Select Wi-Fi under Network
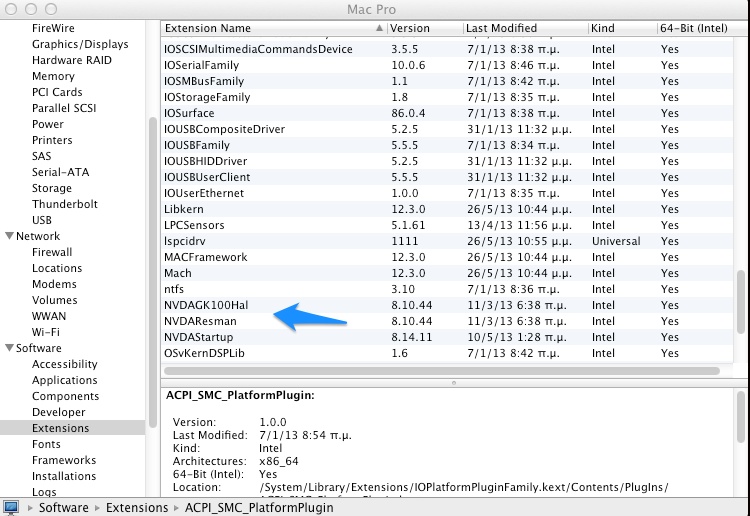Image resolution: width=750 pixels, height=516 pixels. [x=46, y=332]
